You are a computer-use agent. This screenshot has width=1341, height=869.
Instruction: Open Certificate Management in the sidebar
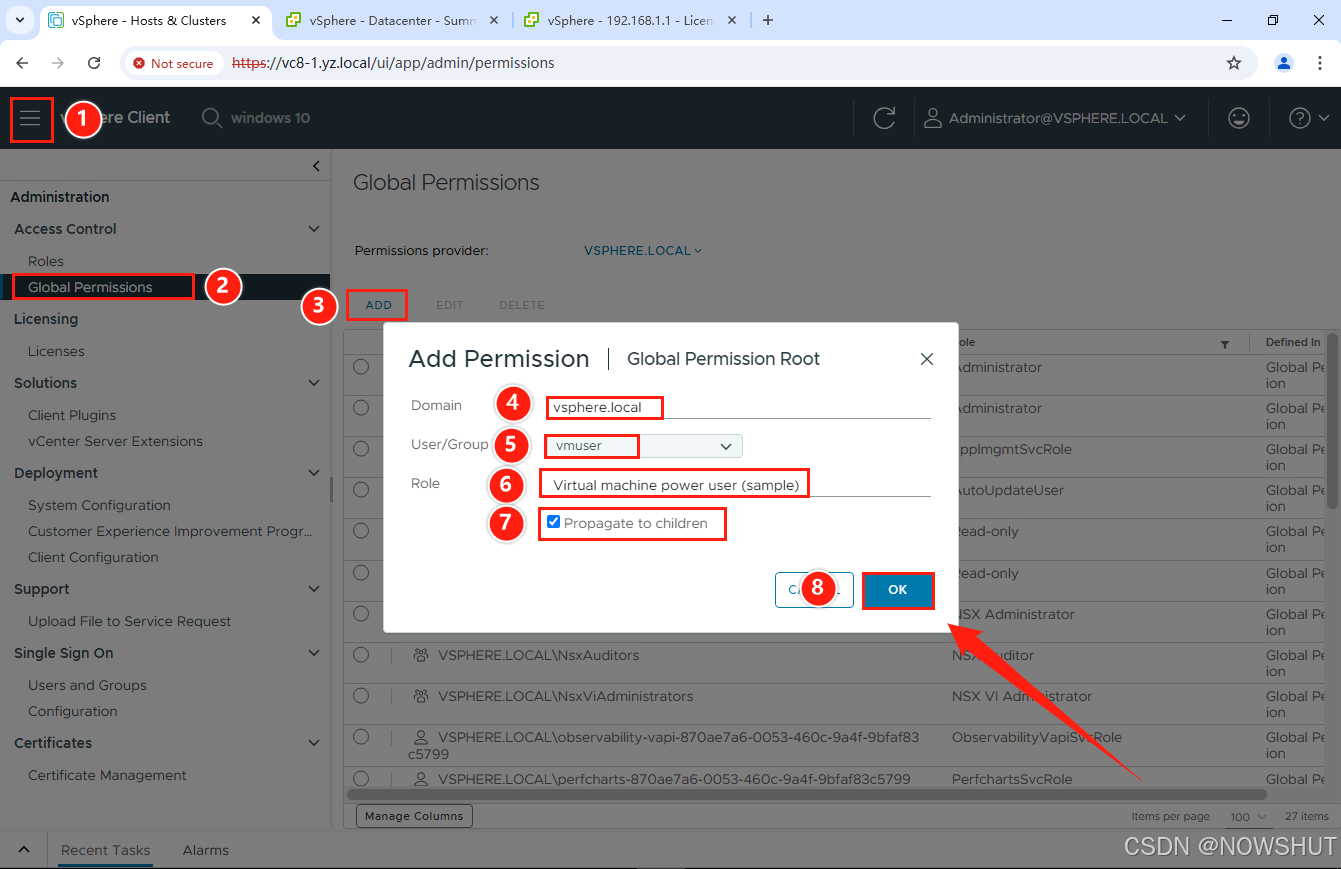107,775
